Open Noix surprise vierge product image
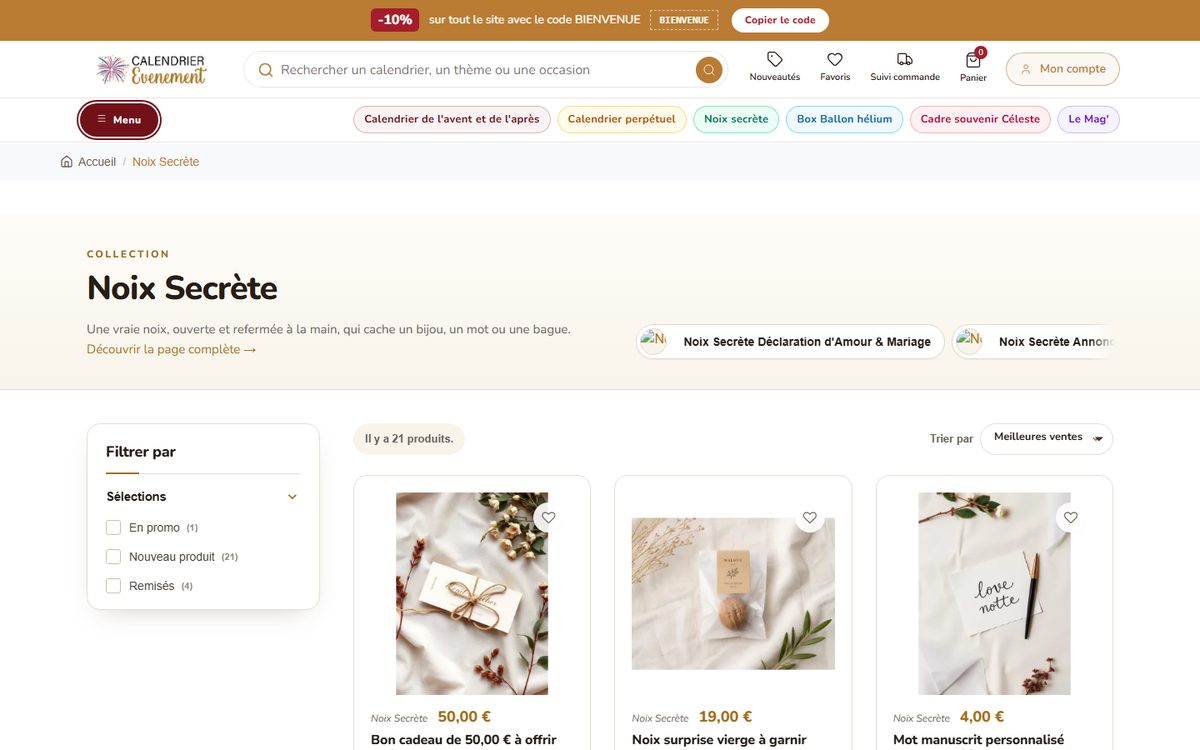 [x=733, y=594]
